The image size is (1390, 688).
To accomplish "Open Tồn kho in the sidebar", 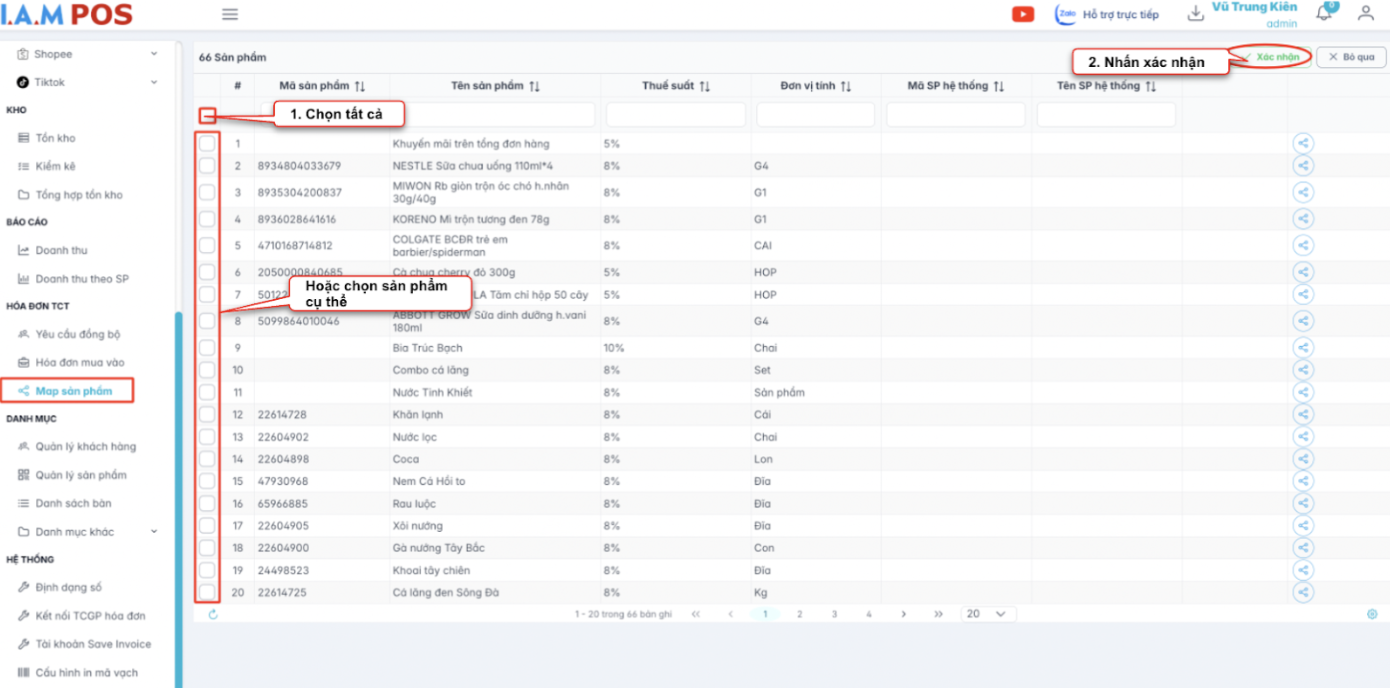I will point(55,138).
